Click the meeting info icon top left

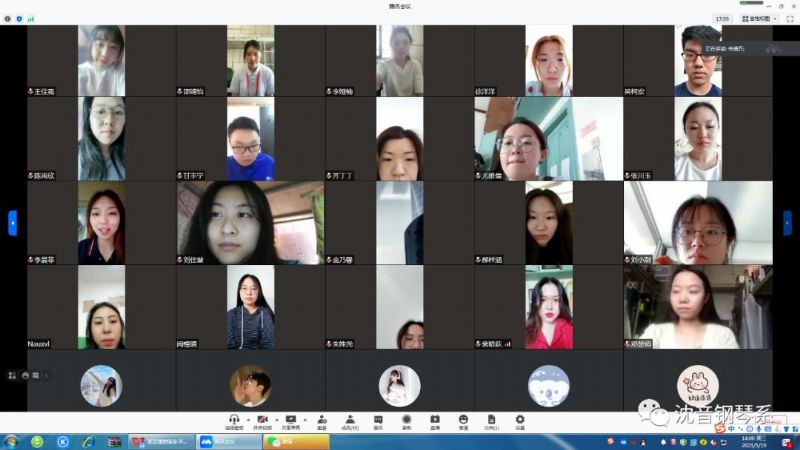pos(8,18)
